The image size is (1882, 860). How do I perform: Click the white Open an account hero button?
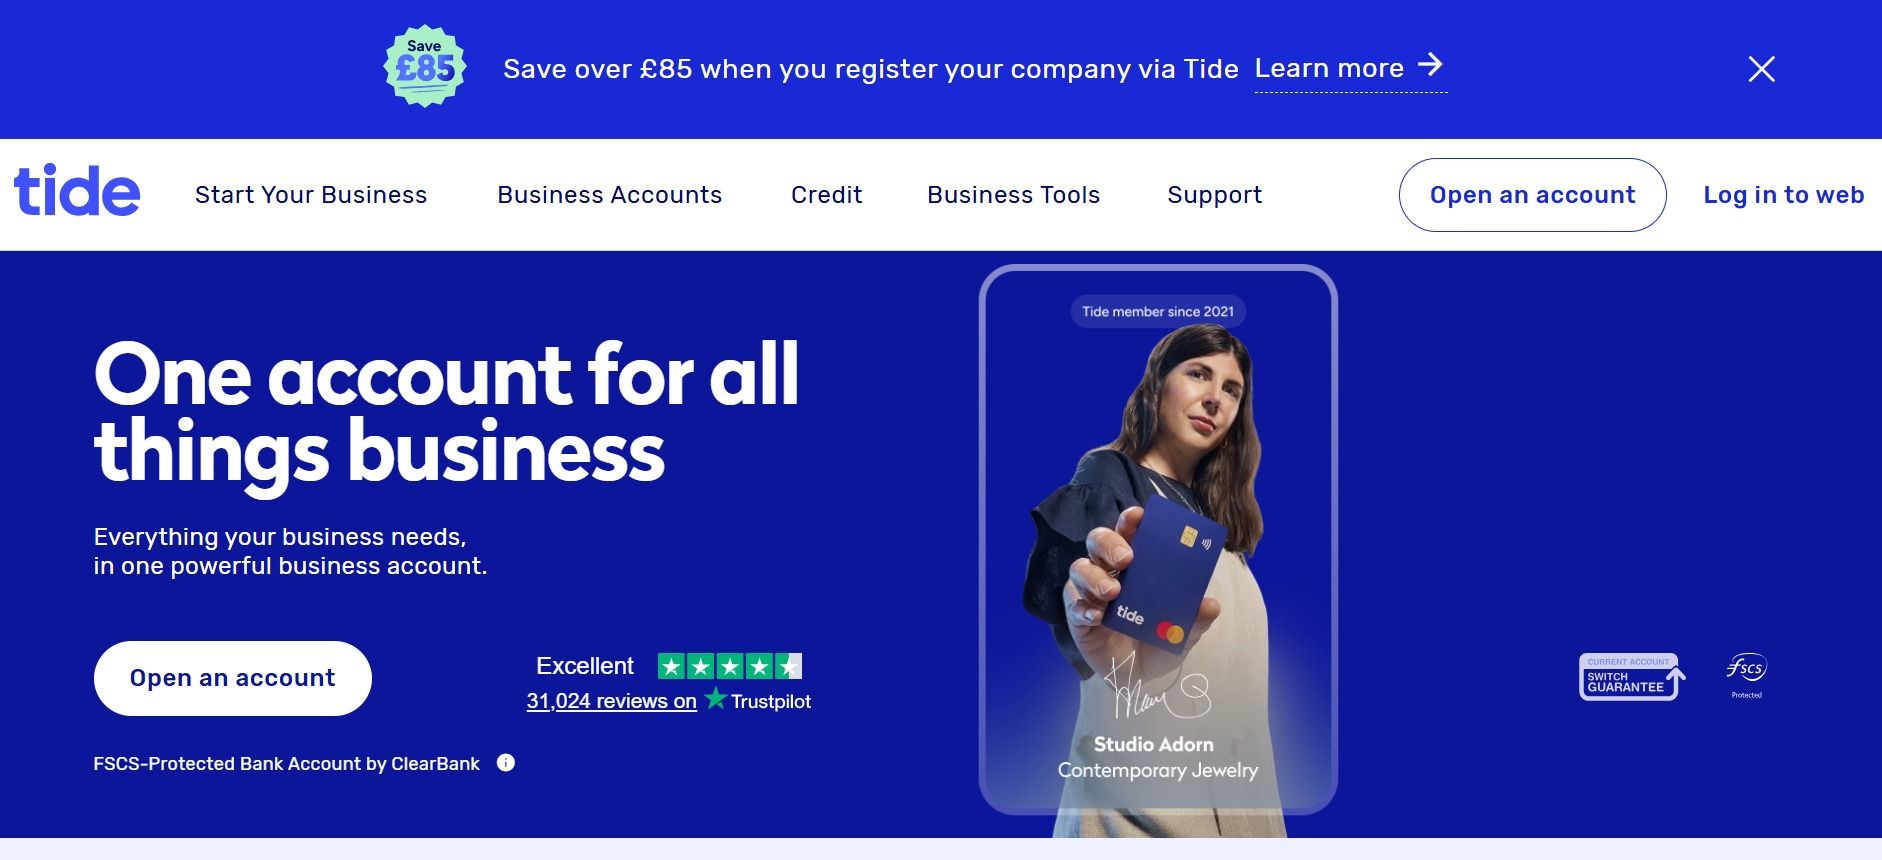coord(233,678)
